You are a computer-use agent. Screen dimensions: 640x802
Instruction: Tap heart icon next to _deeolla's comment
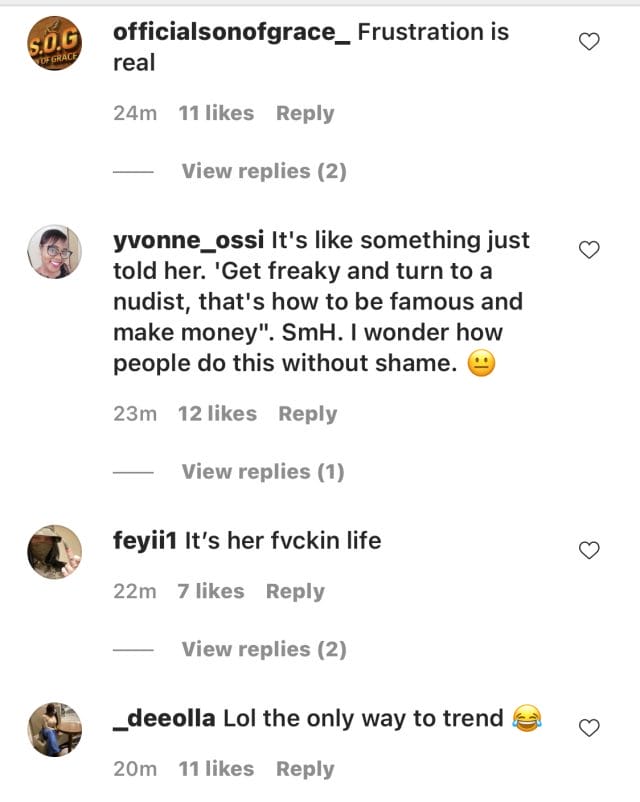coord(590,727)
